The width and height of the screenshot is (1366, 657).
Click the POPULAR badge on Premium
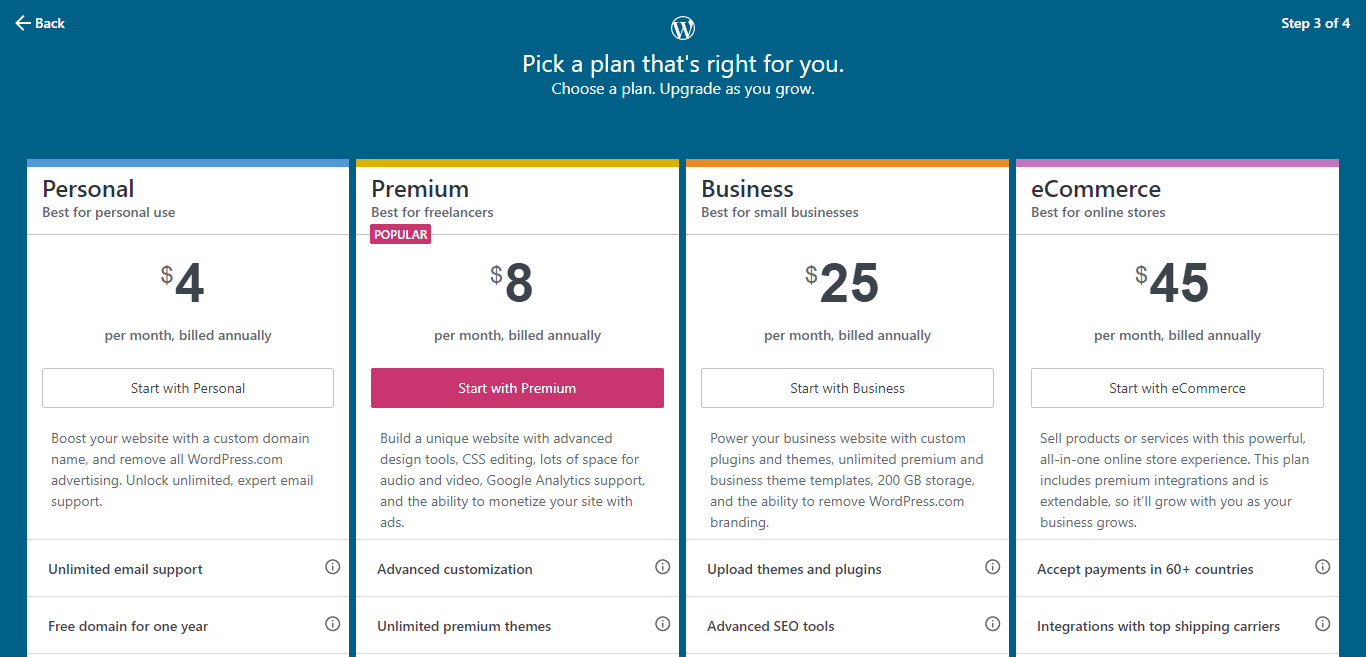click(400, 234)
